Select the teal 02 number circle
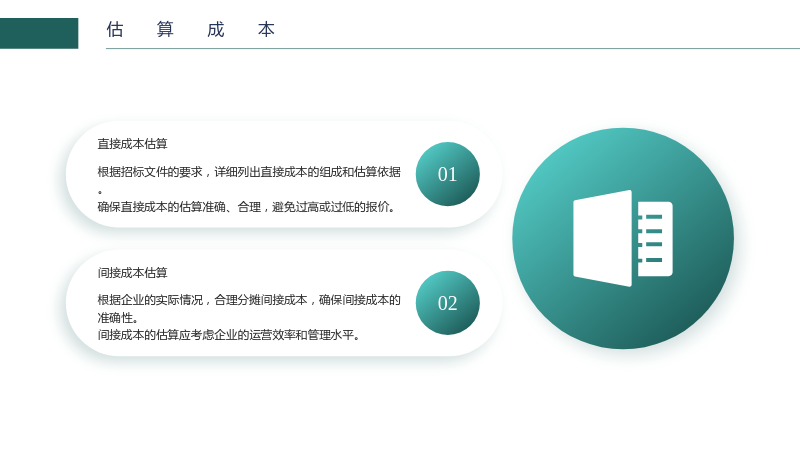The image size is (800, 450). [x=447, y=303]
